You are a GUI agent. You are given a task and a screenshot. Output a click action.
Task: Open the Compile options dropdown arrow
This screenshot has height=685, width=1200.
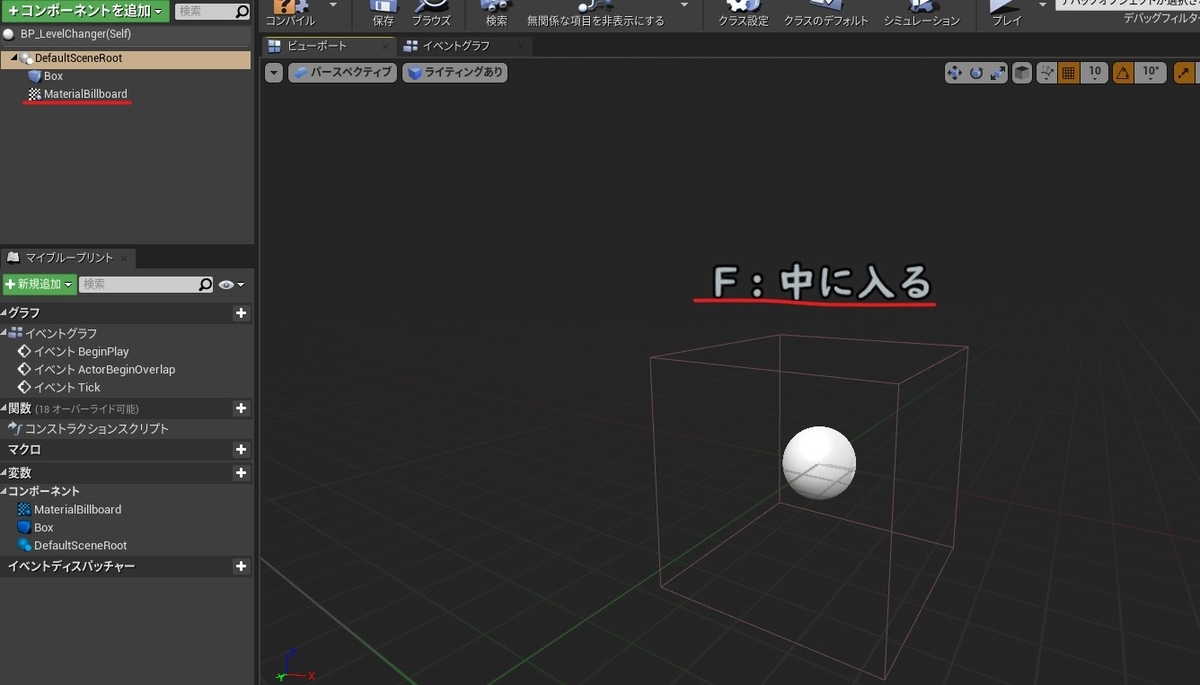tap(333, 5)
